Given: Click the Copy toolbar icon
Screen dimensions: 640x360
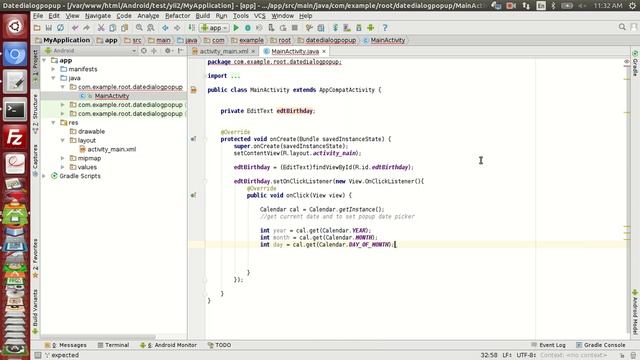Looking at the screenshot, I should tap(113, 28).
